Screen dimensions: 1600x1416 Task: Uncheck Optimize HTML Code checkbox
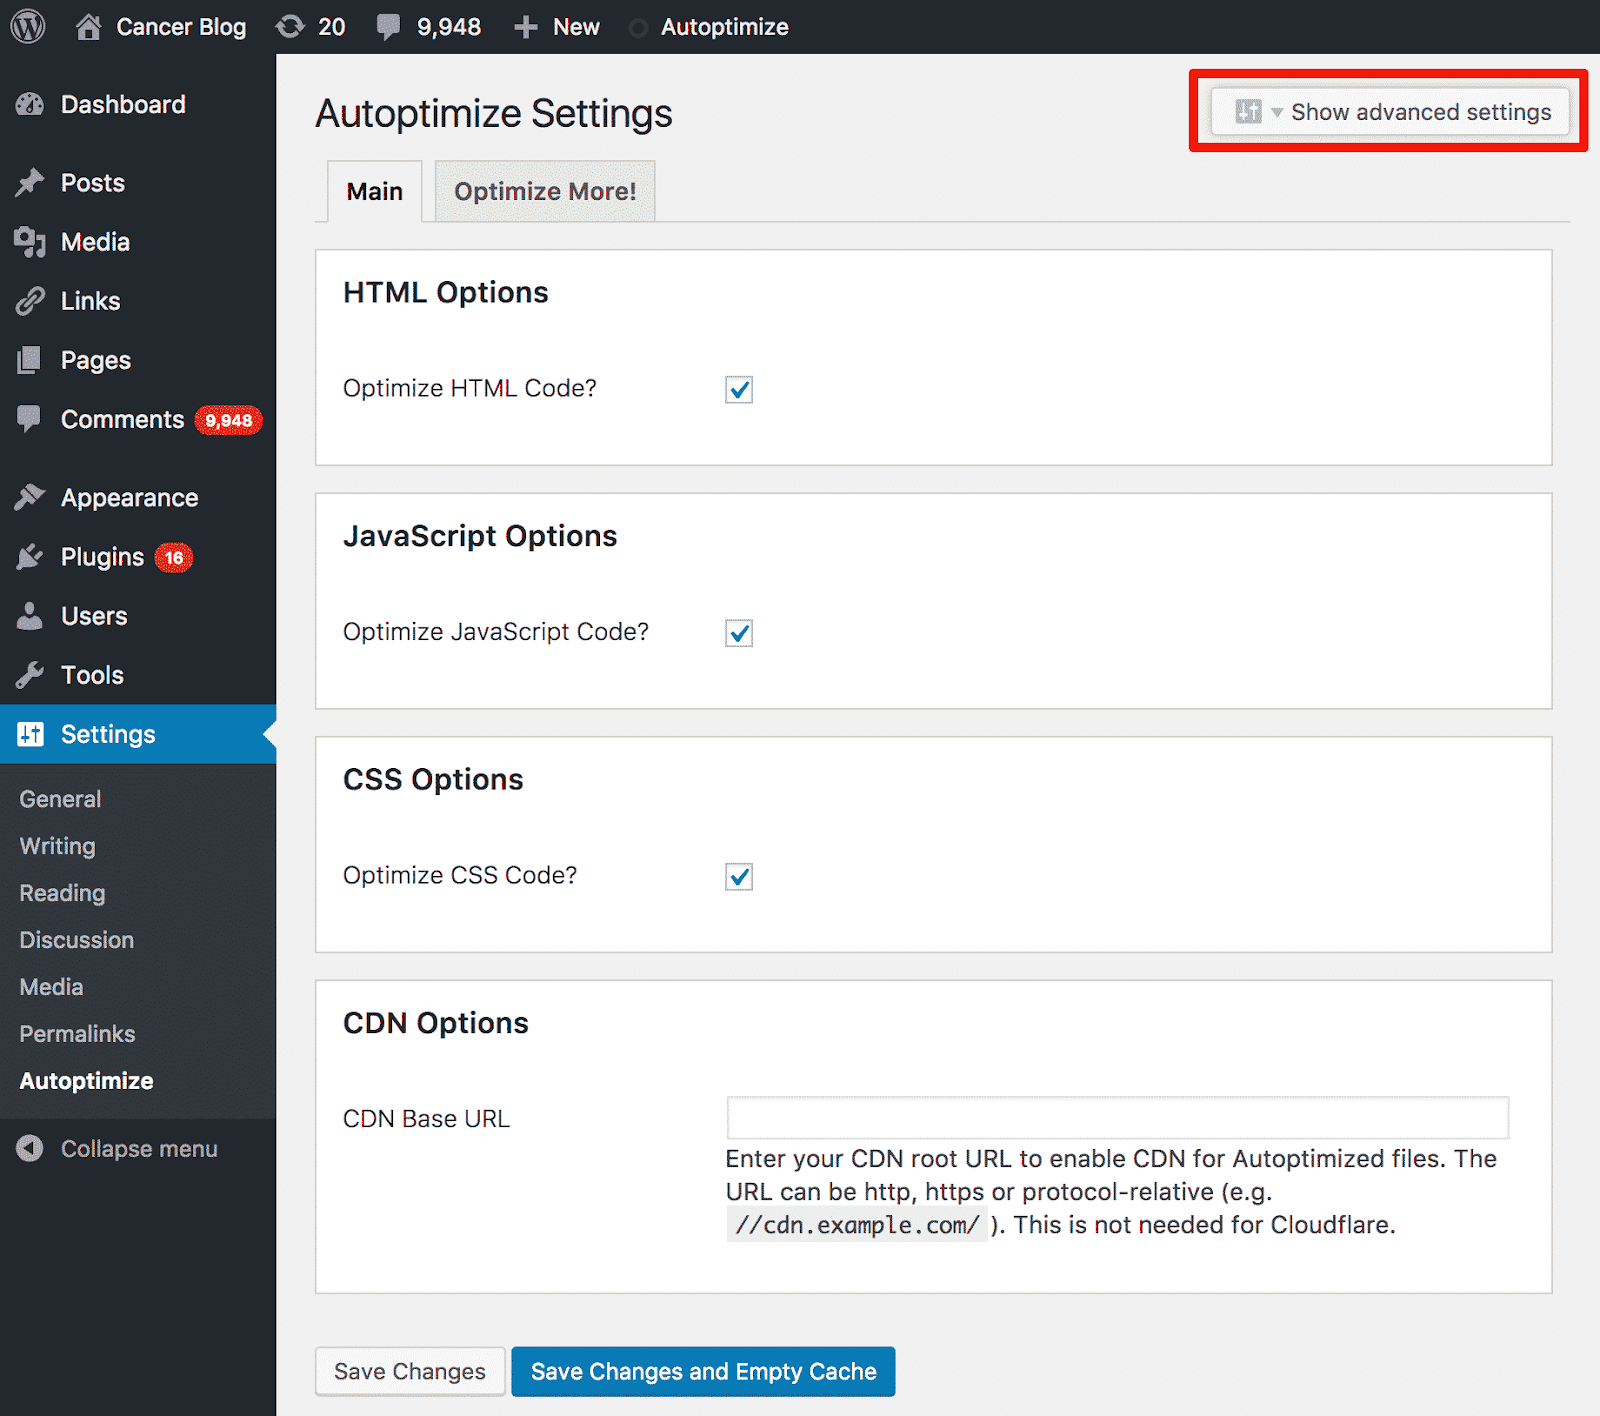[739, 389]
